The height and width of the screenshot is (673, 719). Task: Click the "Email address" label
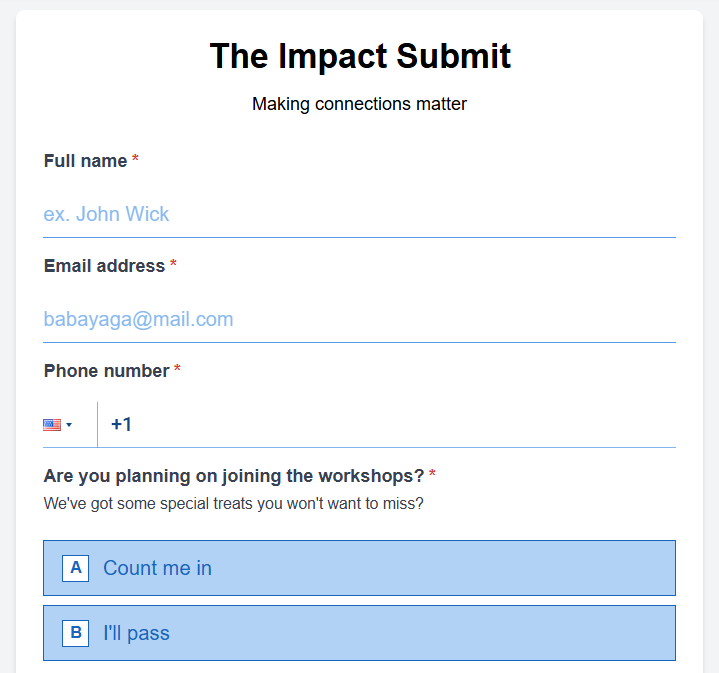click(104, 266)
